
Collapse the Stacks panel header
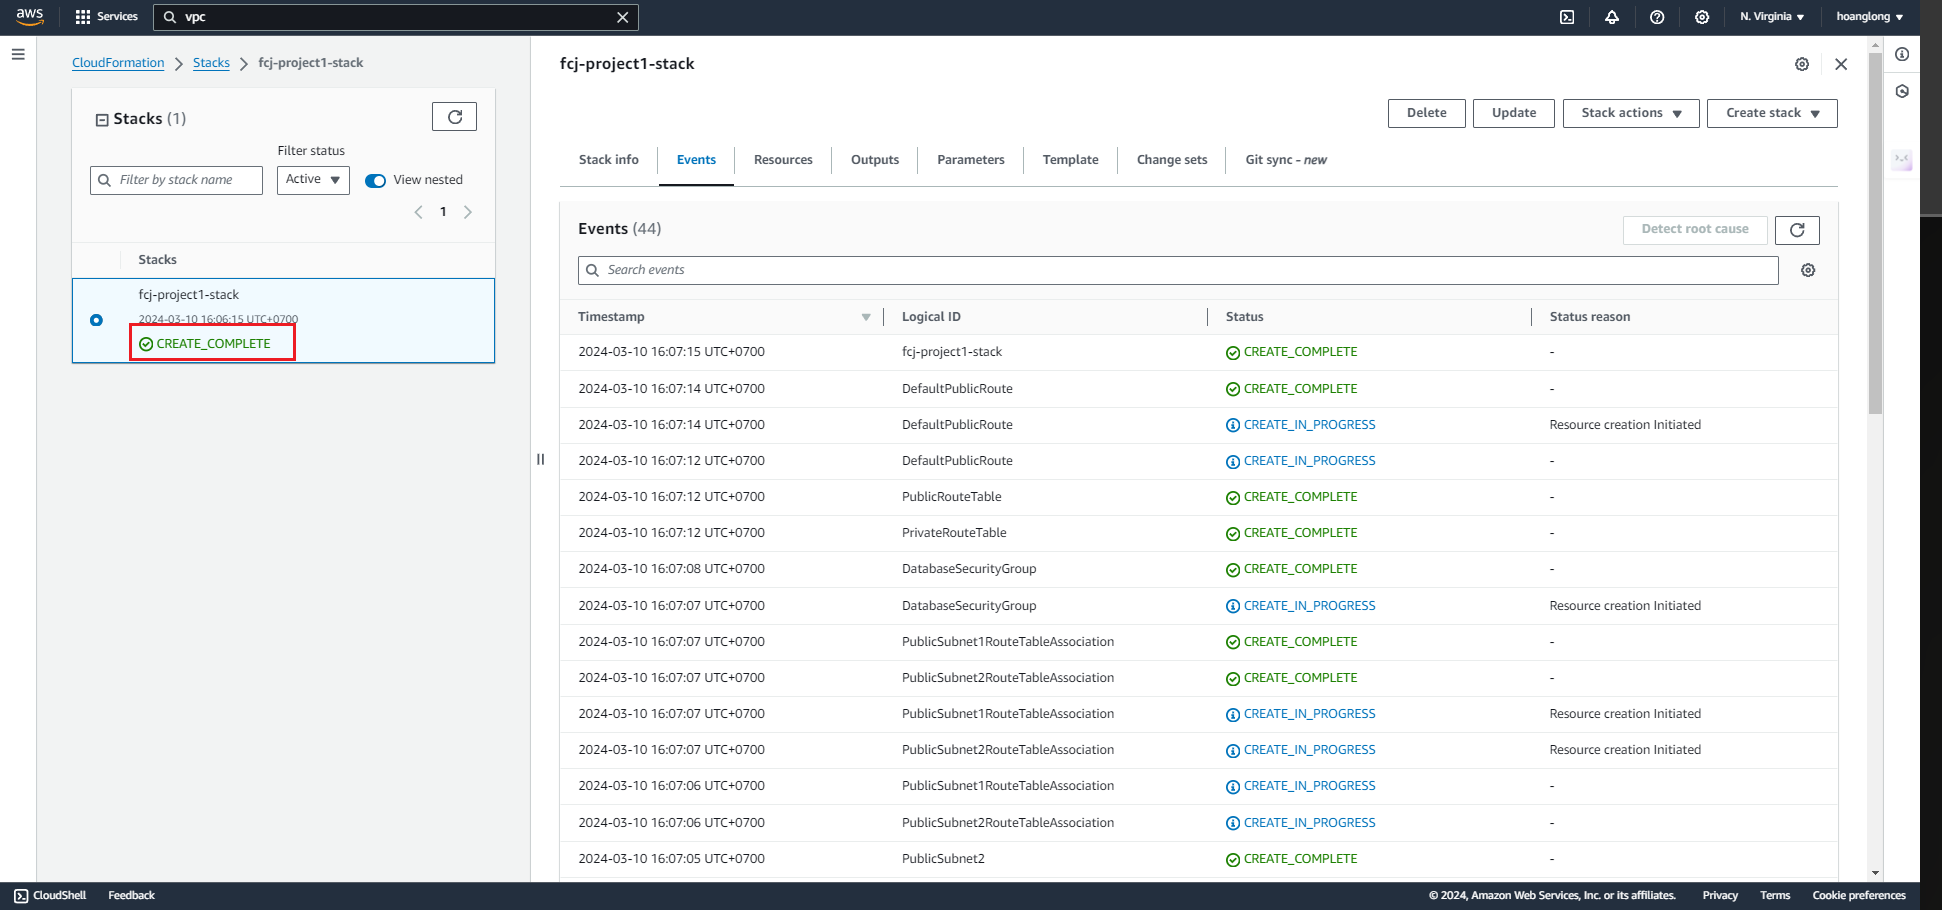click(x=102, y=120)
